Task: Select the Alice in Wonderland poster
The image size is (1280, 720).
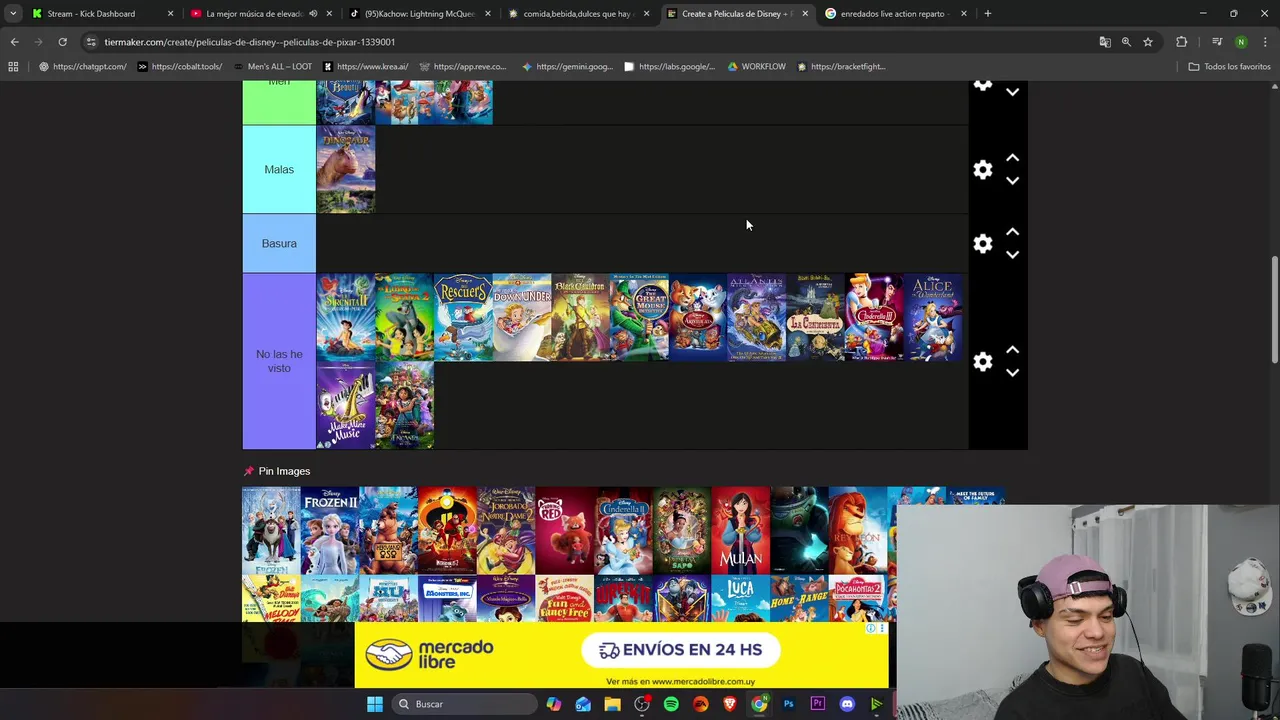Action: pos(932,317)
